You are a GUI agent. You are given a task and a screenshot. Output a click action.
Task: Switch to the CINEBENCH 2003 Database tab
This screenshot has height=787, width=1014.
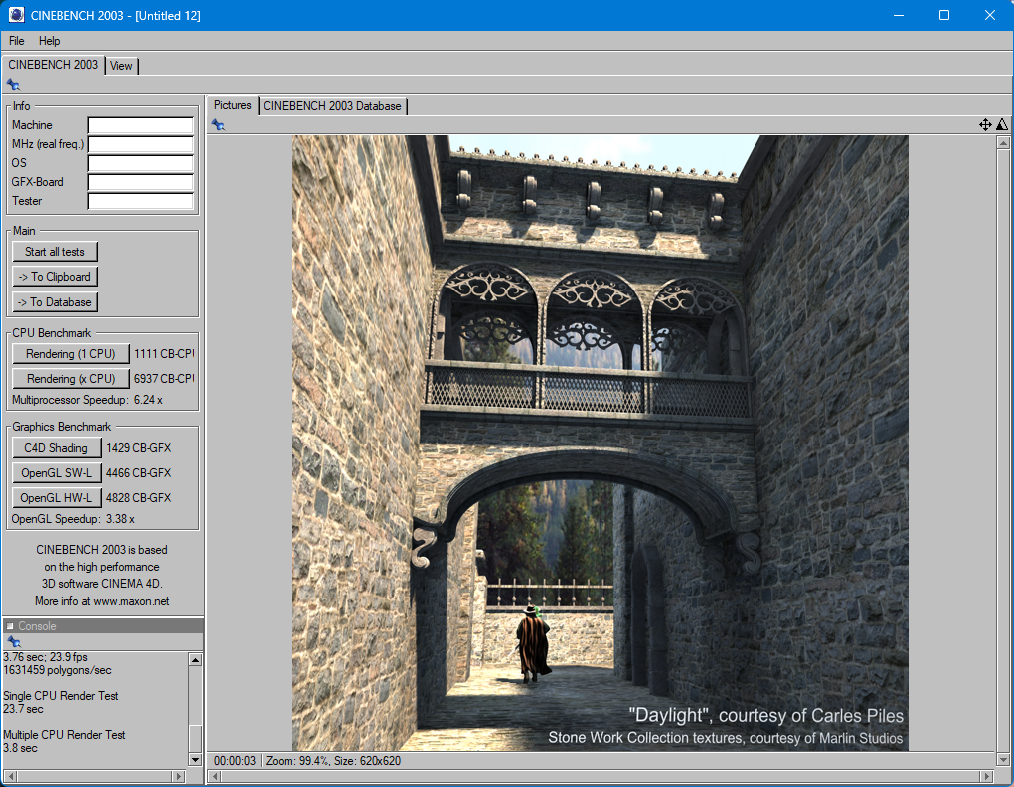[x=332, y=106]
